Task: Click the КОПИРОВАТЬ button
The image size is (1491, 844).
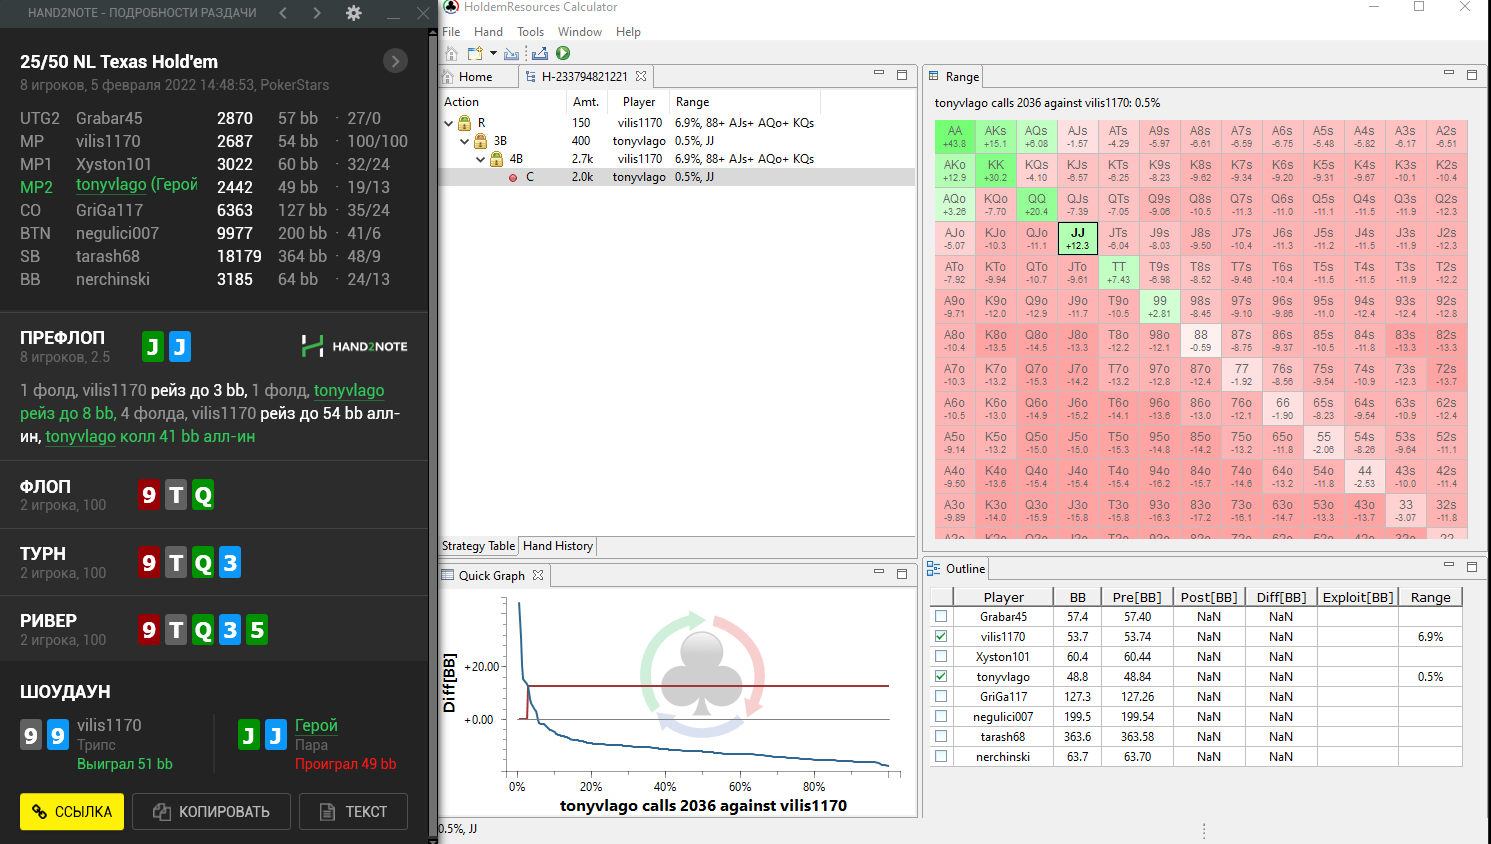Action: pos(211,811)
